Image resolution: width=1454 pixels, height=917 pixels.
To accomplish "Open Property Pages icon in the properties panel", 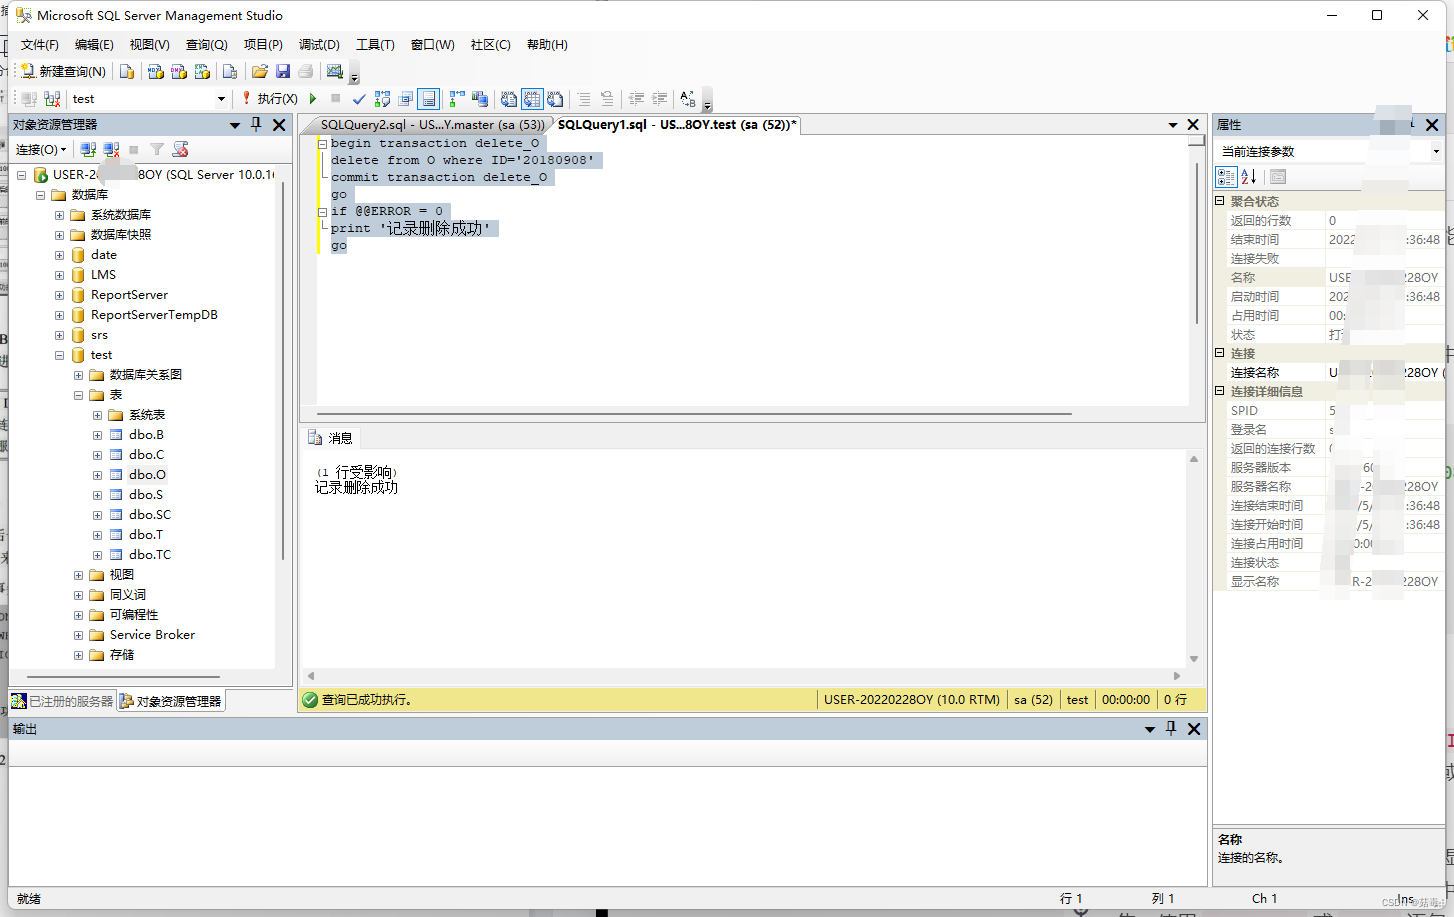I will [1278, 177].
